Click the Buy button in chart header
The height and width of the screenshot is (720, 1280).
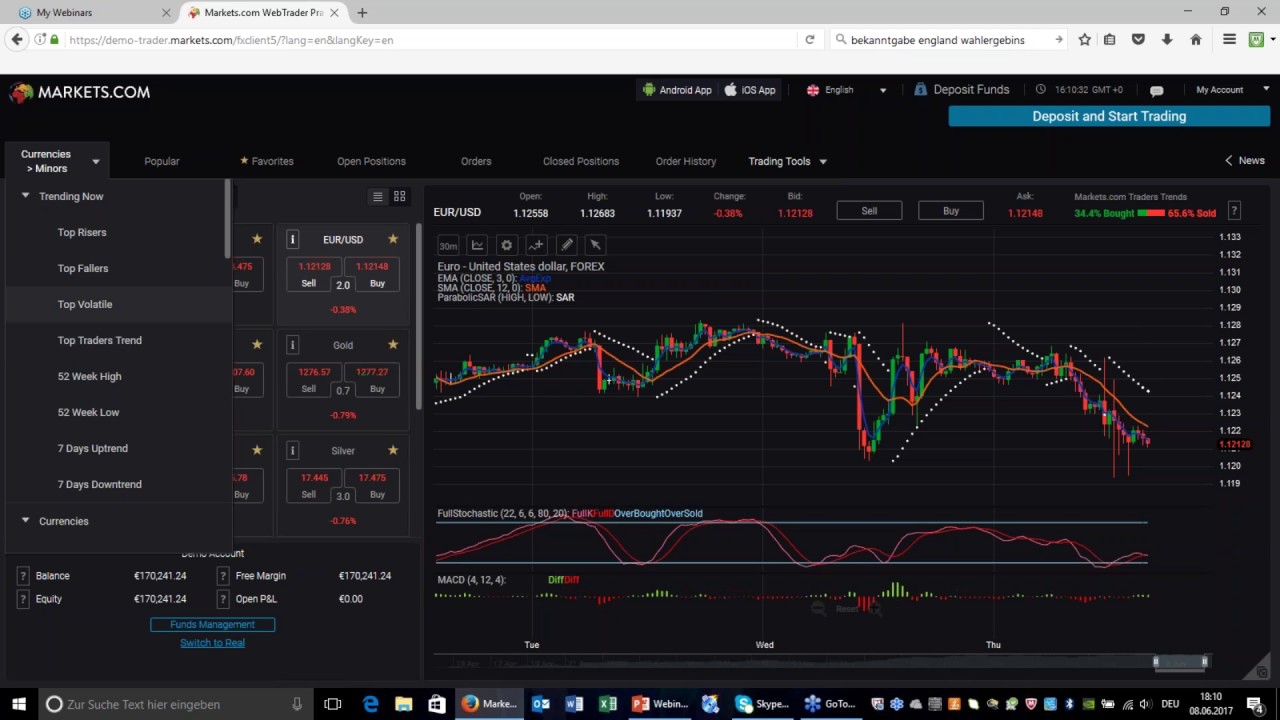coord(951,211)
